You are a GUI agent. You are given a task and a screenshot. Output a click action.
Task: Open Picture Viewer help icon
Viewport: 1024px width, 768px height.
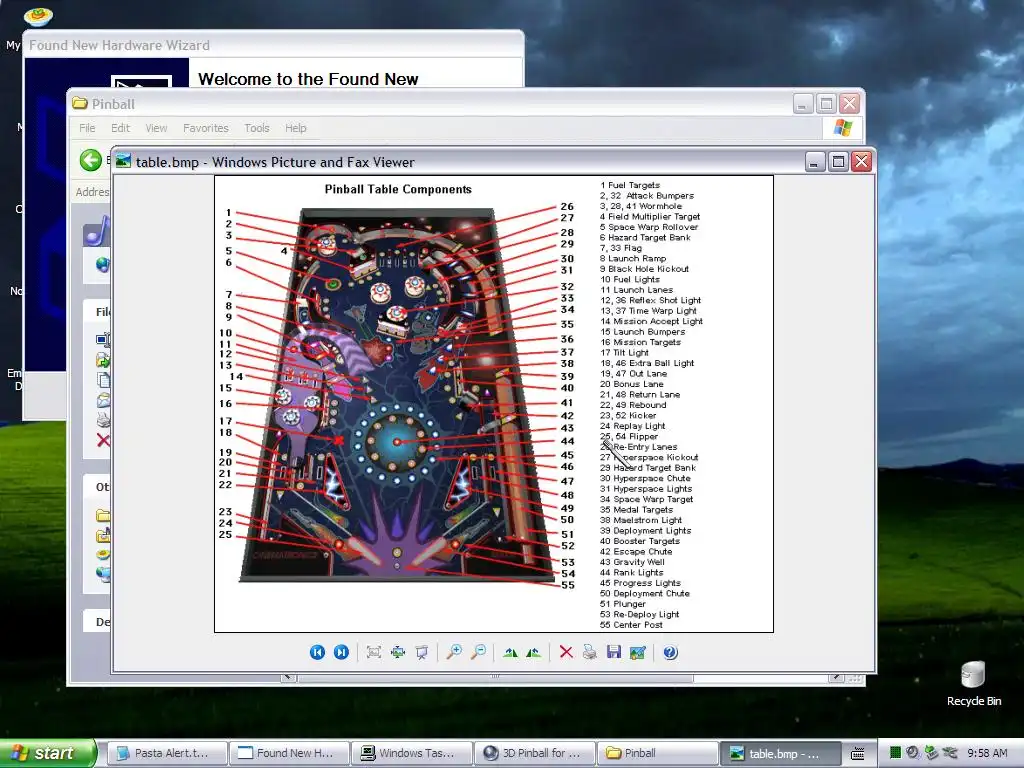pyautogui.click(x=670, y=652)
